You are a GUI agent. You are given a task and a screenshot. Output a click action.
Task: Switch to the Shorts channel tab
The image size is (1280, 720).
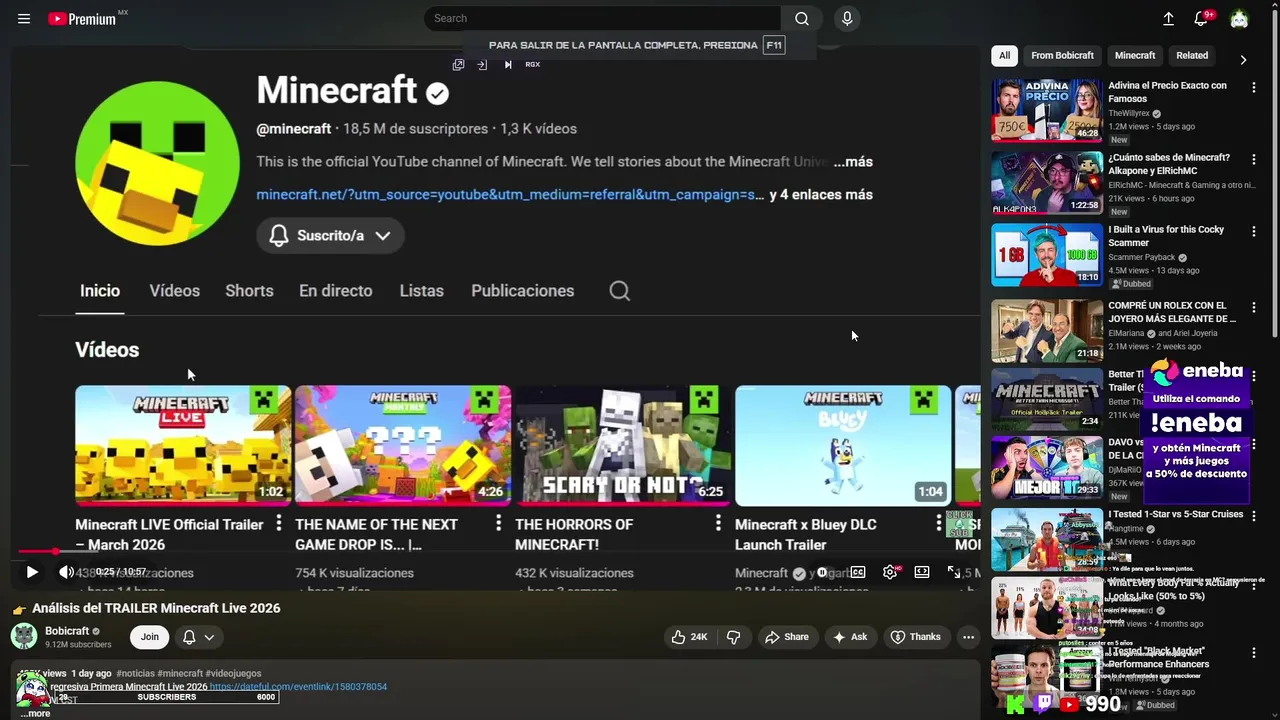point(249,291)
